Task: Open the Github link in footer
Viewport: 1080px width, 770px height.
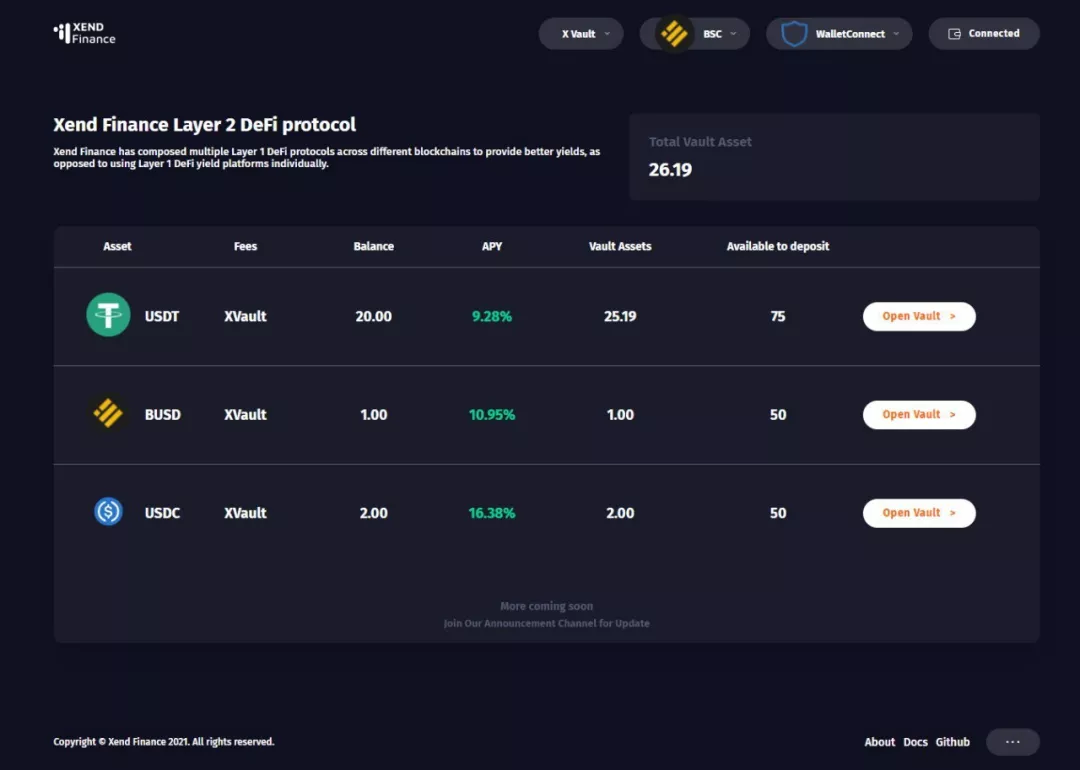Action: click(x=953, y=742)
